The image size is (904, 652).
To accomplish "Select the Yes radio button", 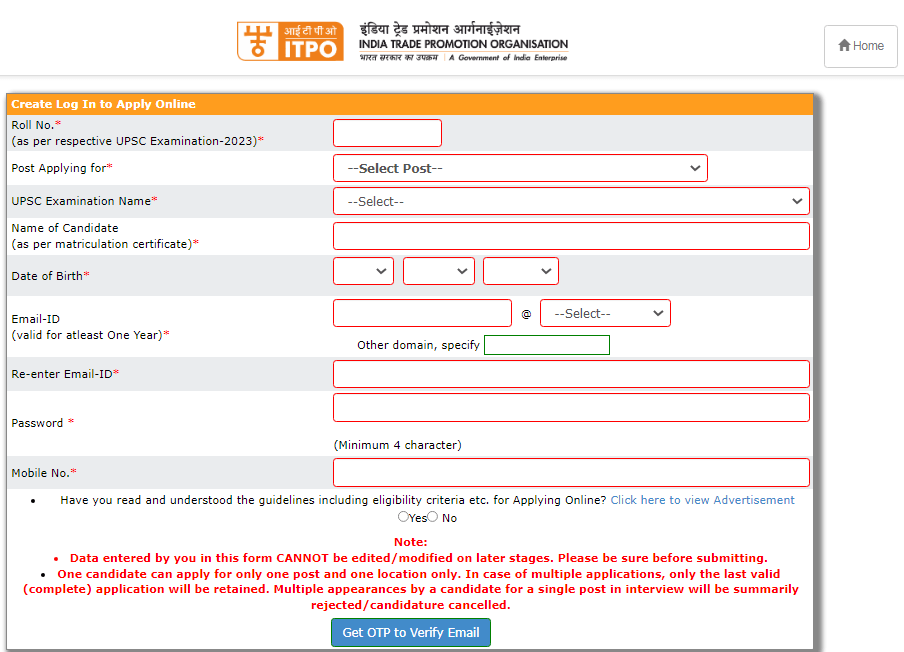I will click(403, 517).
